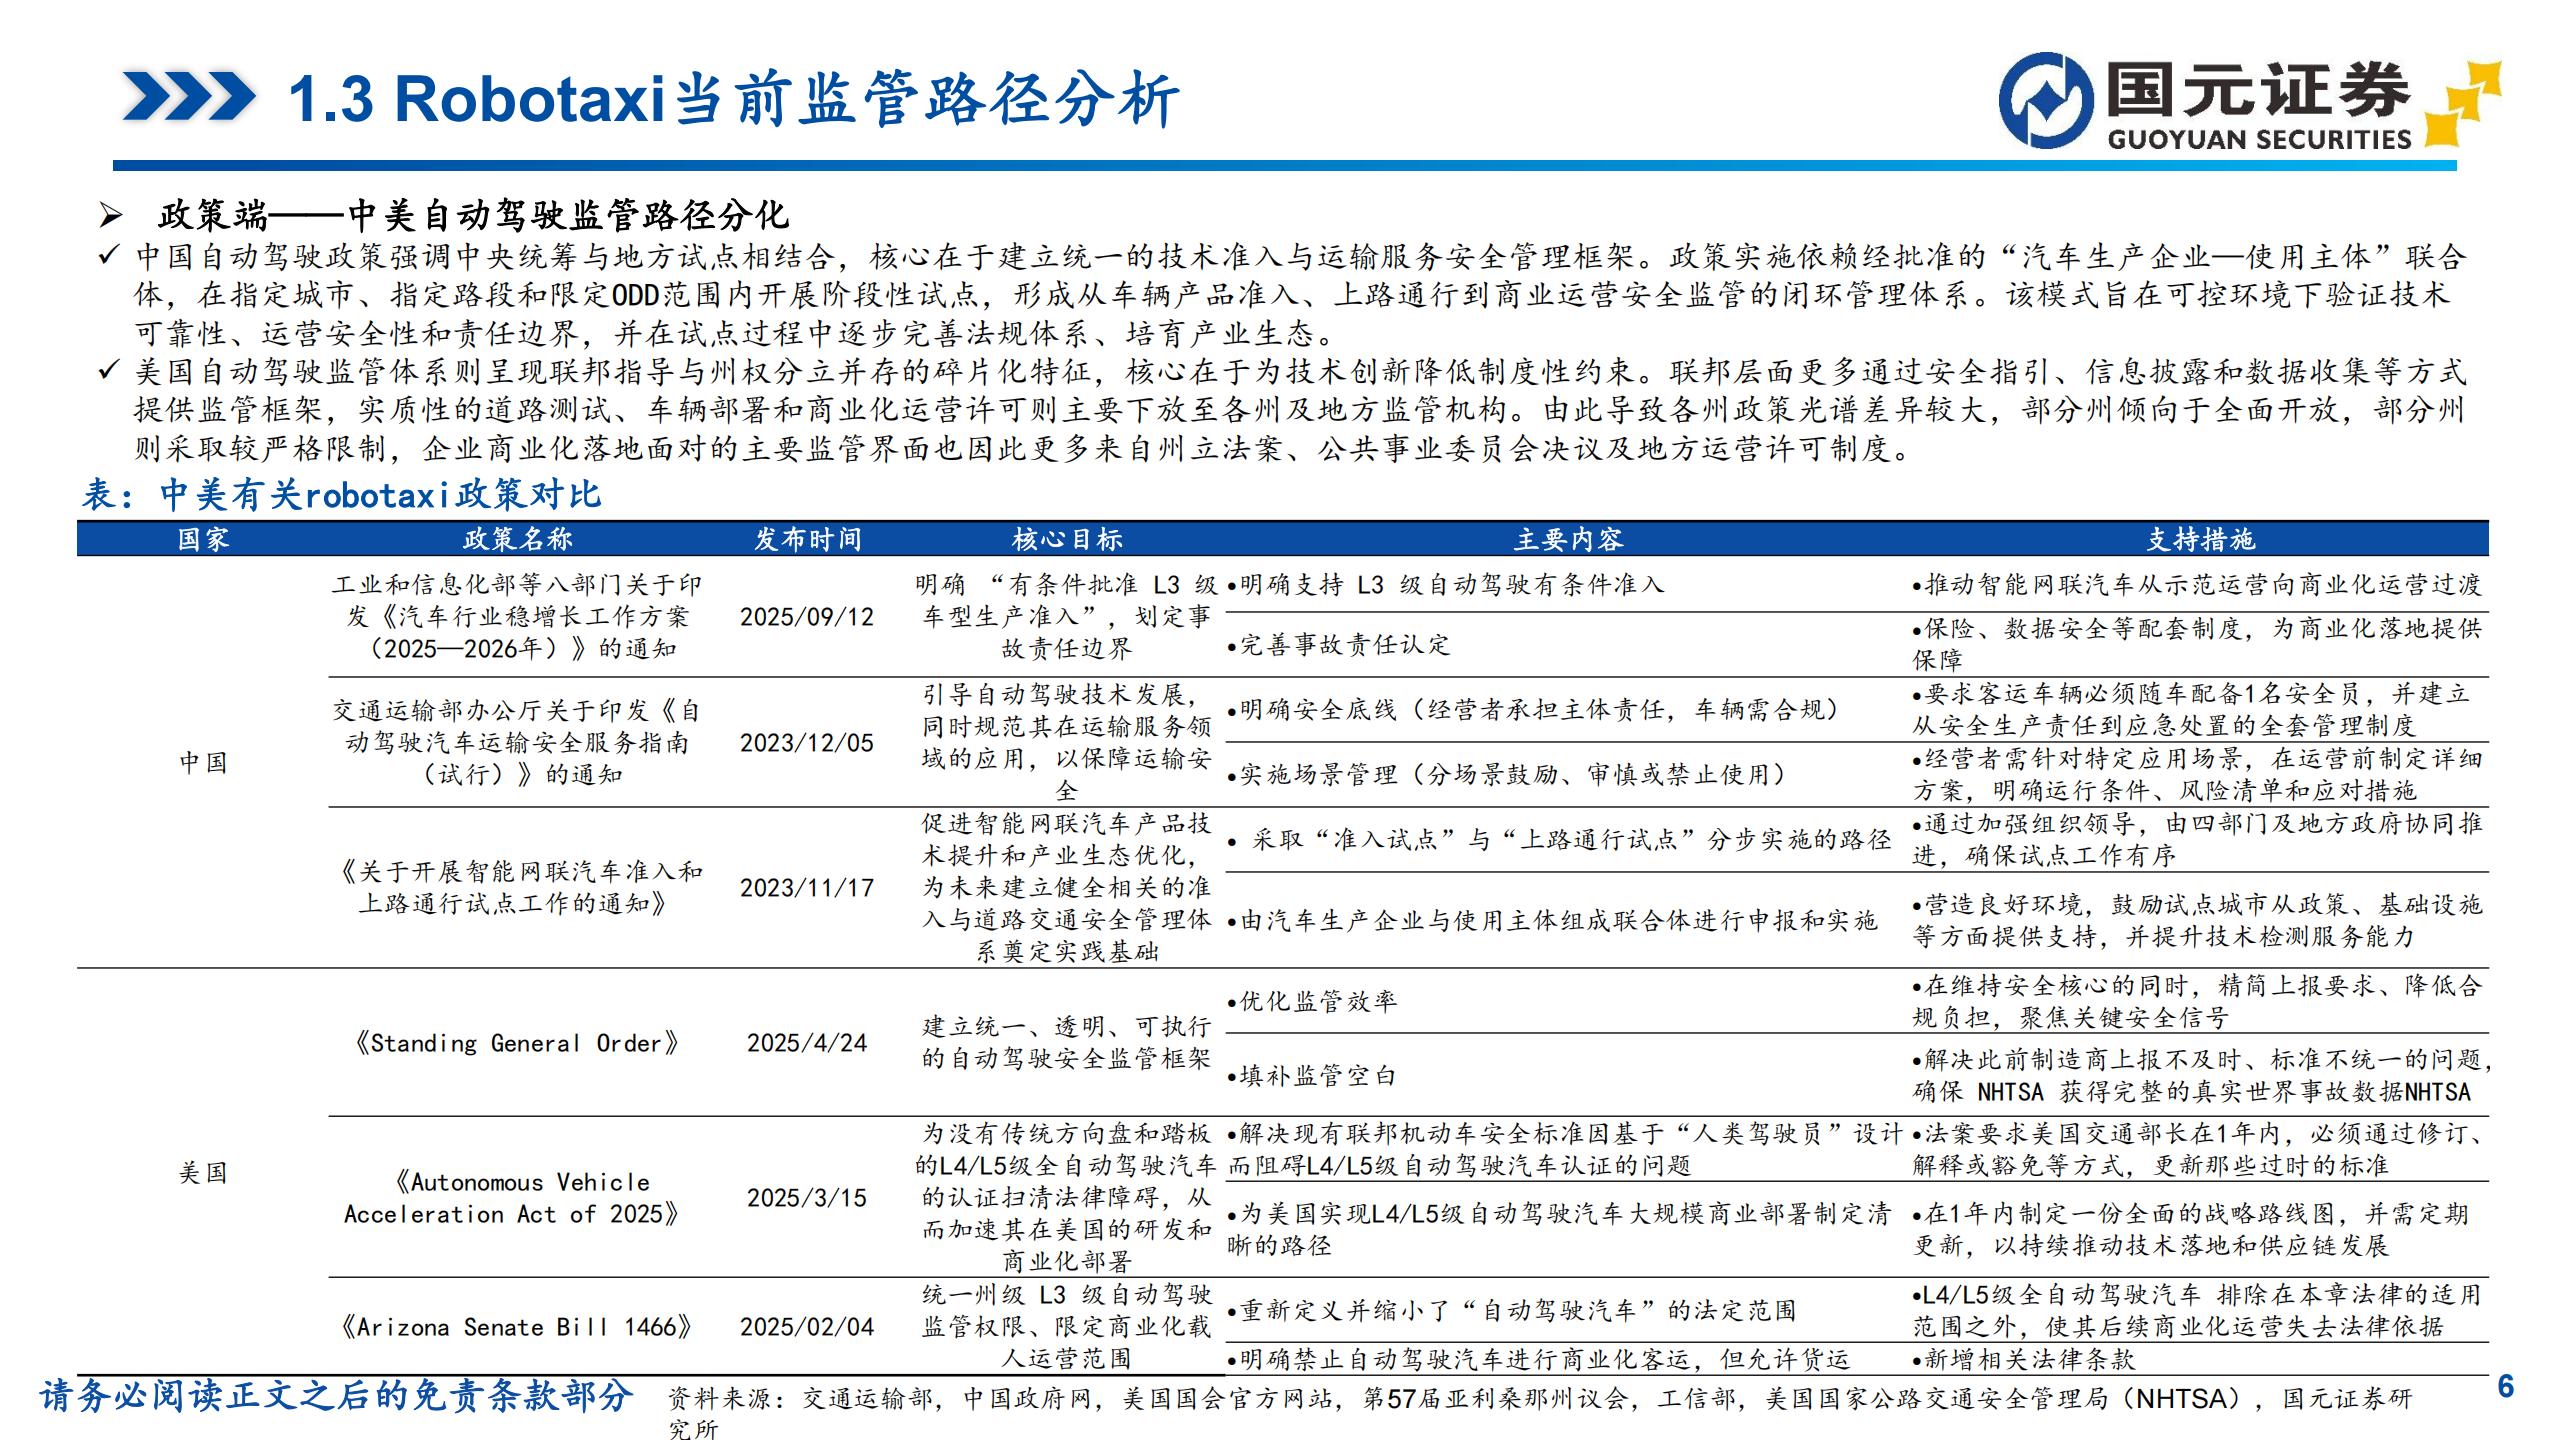Screen dimensions: 2560x1440
Task: Click the heading '政策端——中美自动驾驶监管路径分化'
Action: (x=474, y=215)
